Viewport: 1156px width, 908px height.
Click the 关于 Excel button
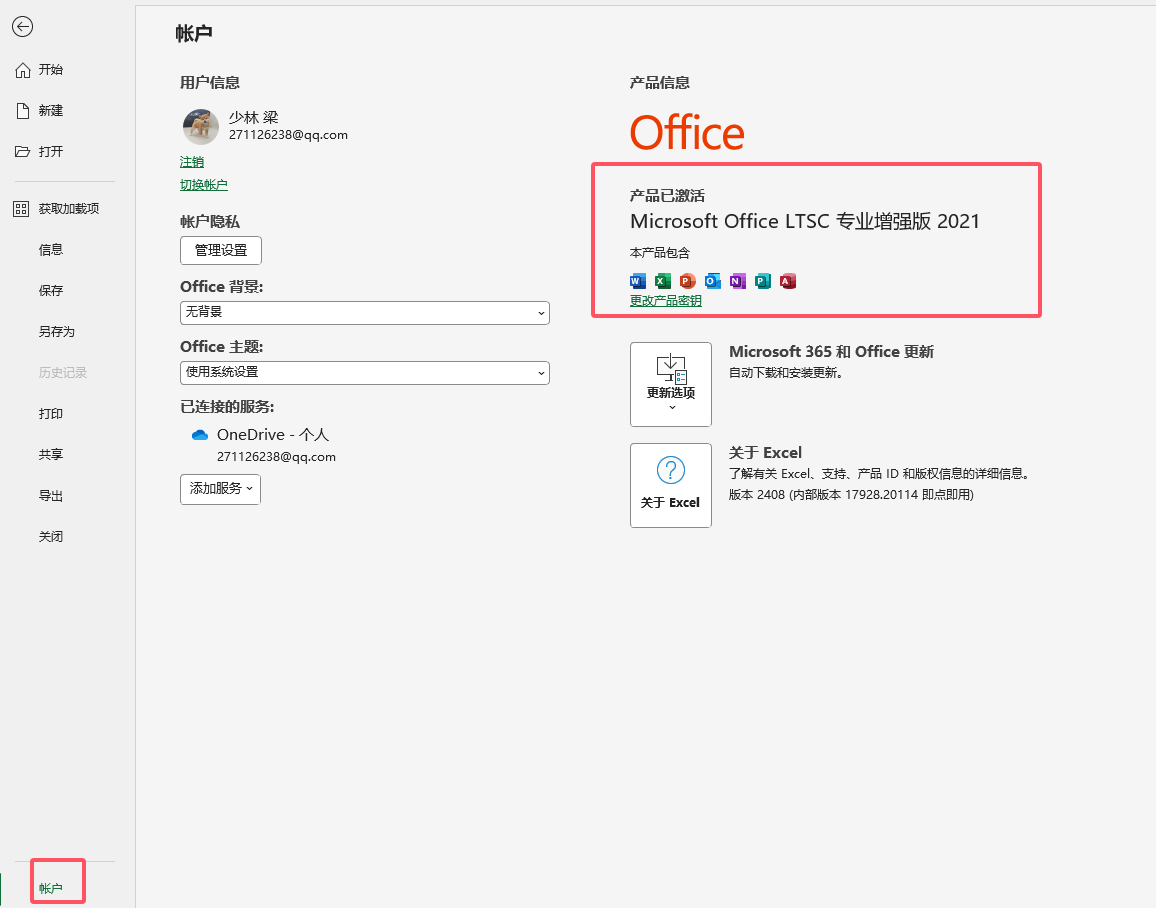(671, 485)
